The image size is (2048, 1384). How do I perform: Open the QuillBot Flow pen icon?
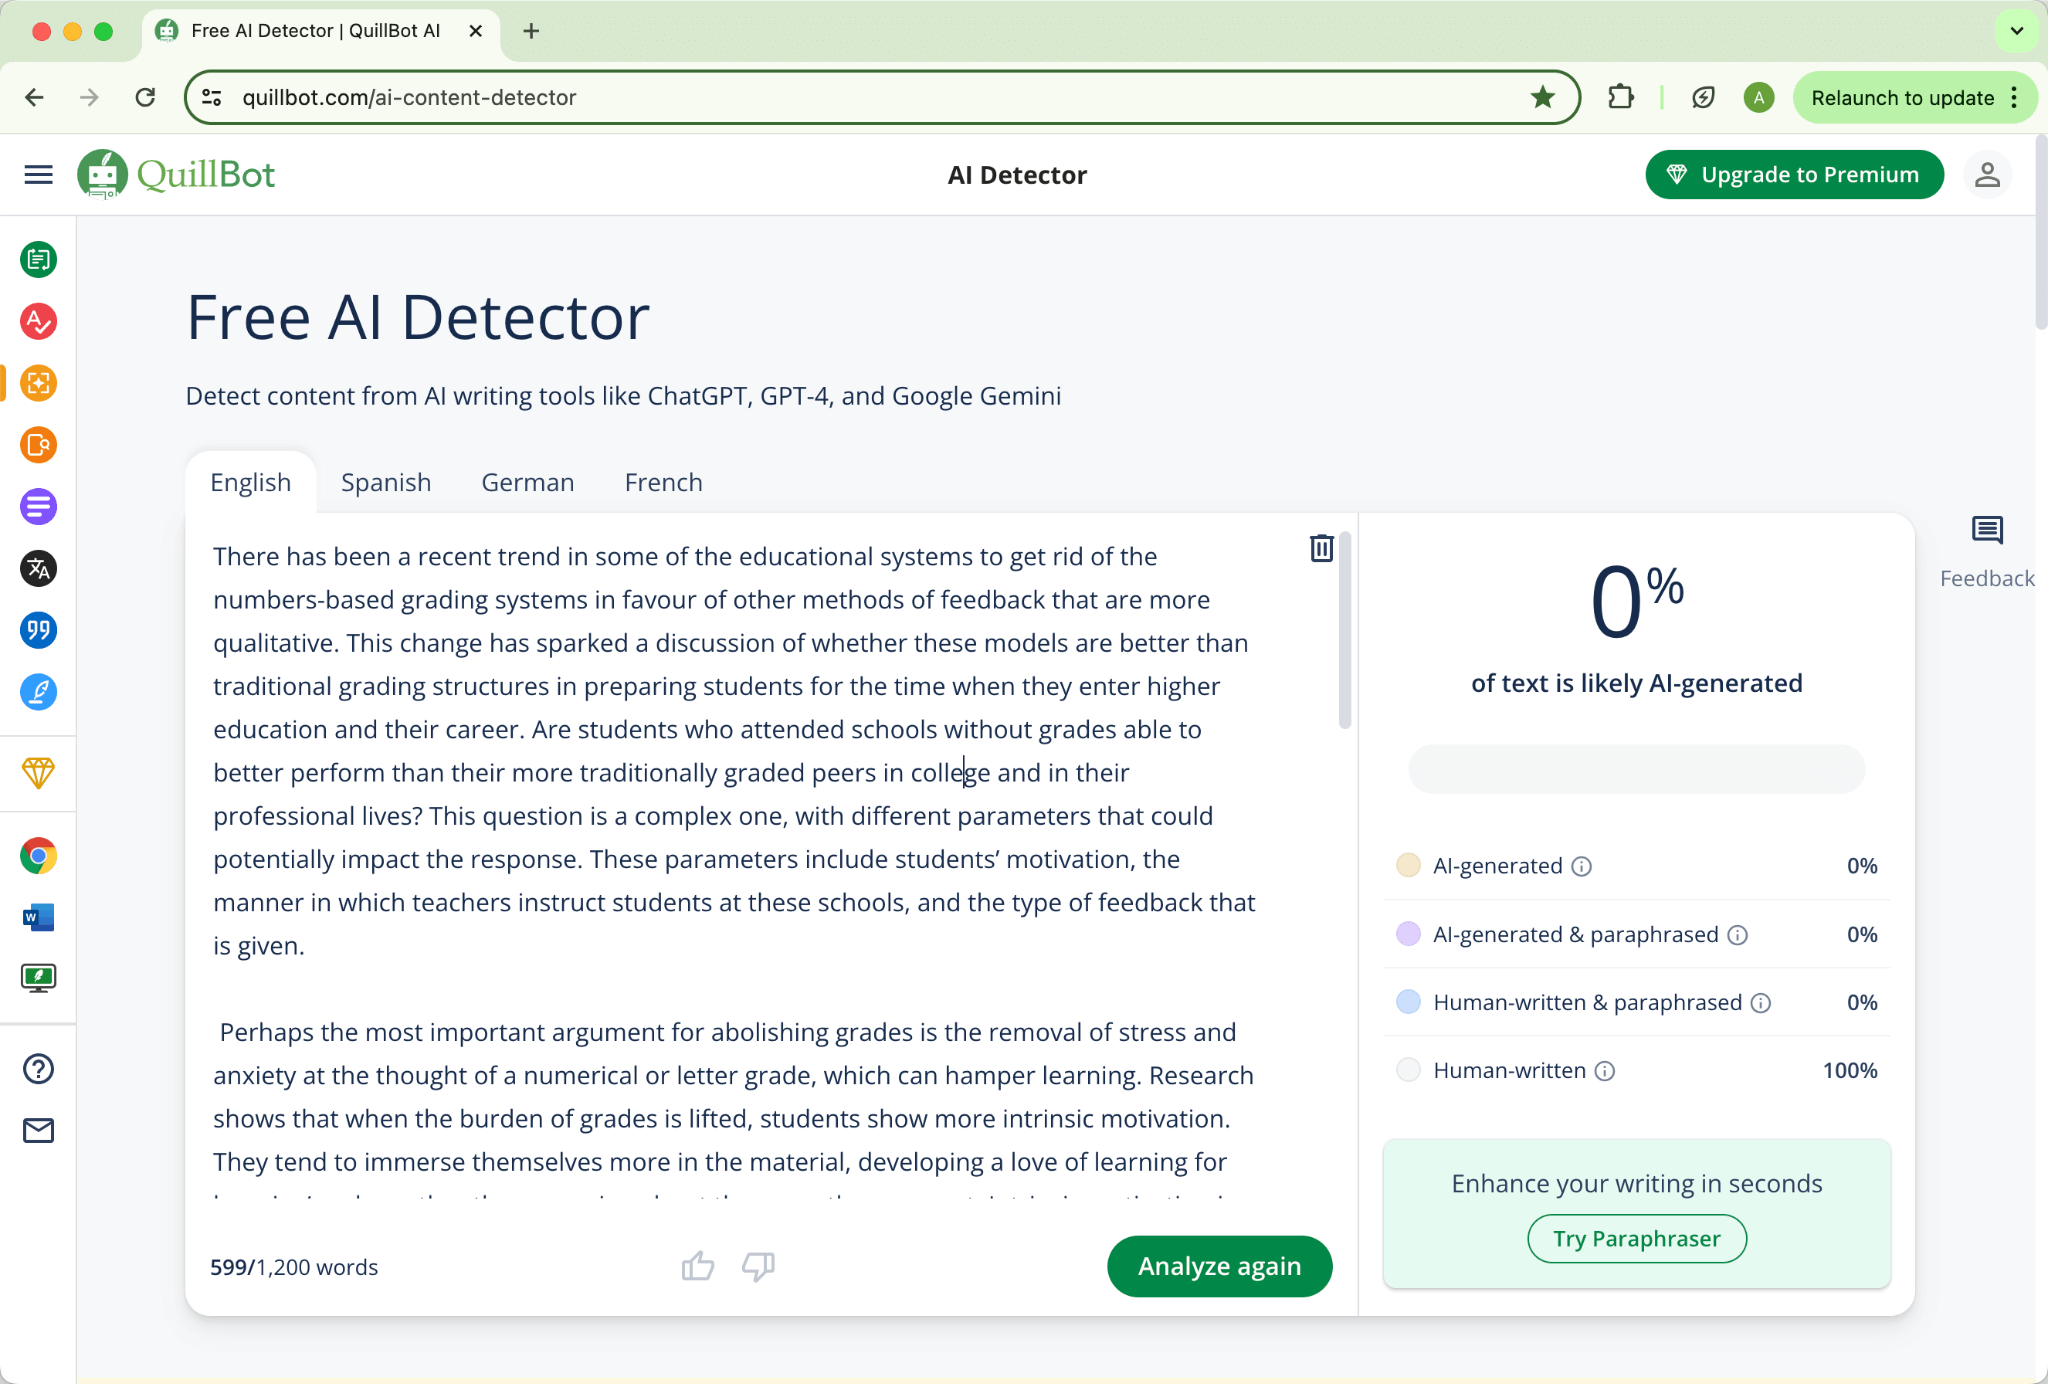pyautogui.click(x=38, y=692)
